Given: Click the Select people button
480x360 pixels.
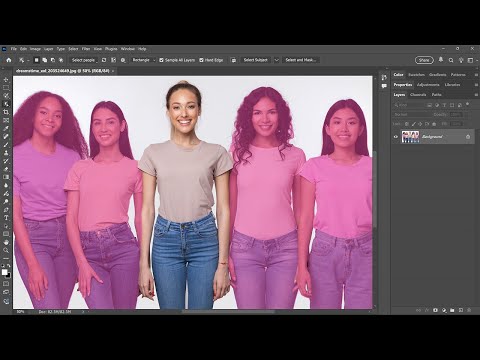Looking at the screenshot, I should 84,60.
